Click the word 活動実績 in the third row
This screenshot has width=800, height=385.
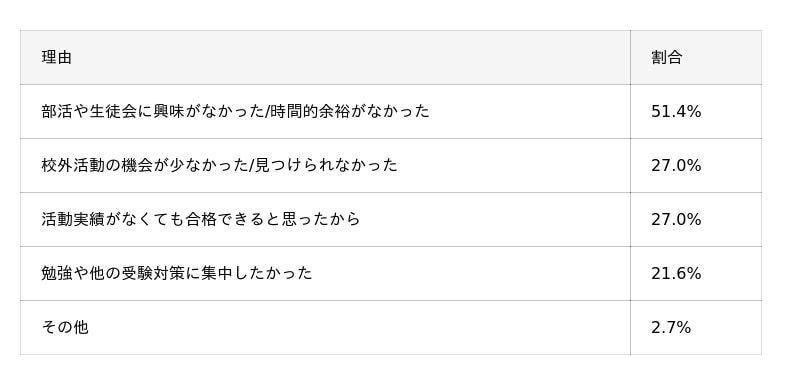tap(73, 219)
